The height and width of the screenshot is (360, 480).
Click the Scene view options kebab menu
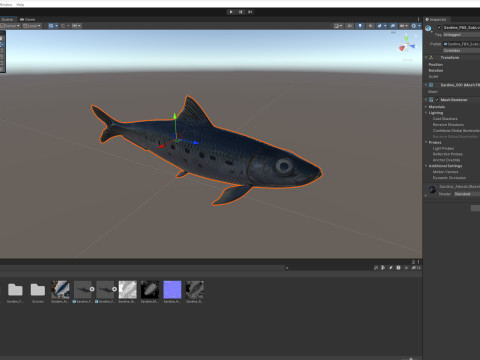tap(418, 20)
